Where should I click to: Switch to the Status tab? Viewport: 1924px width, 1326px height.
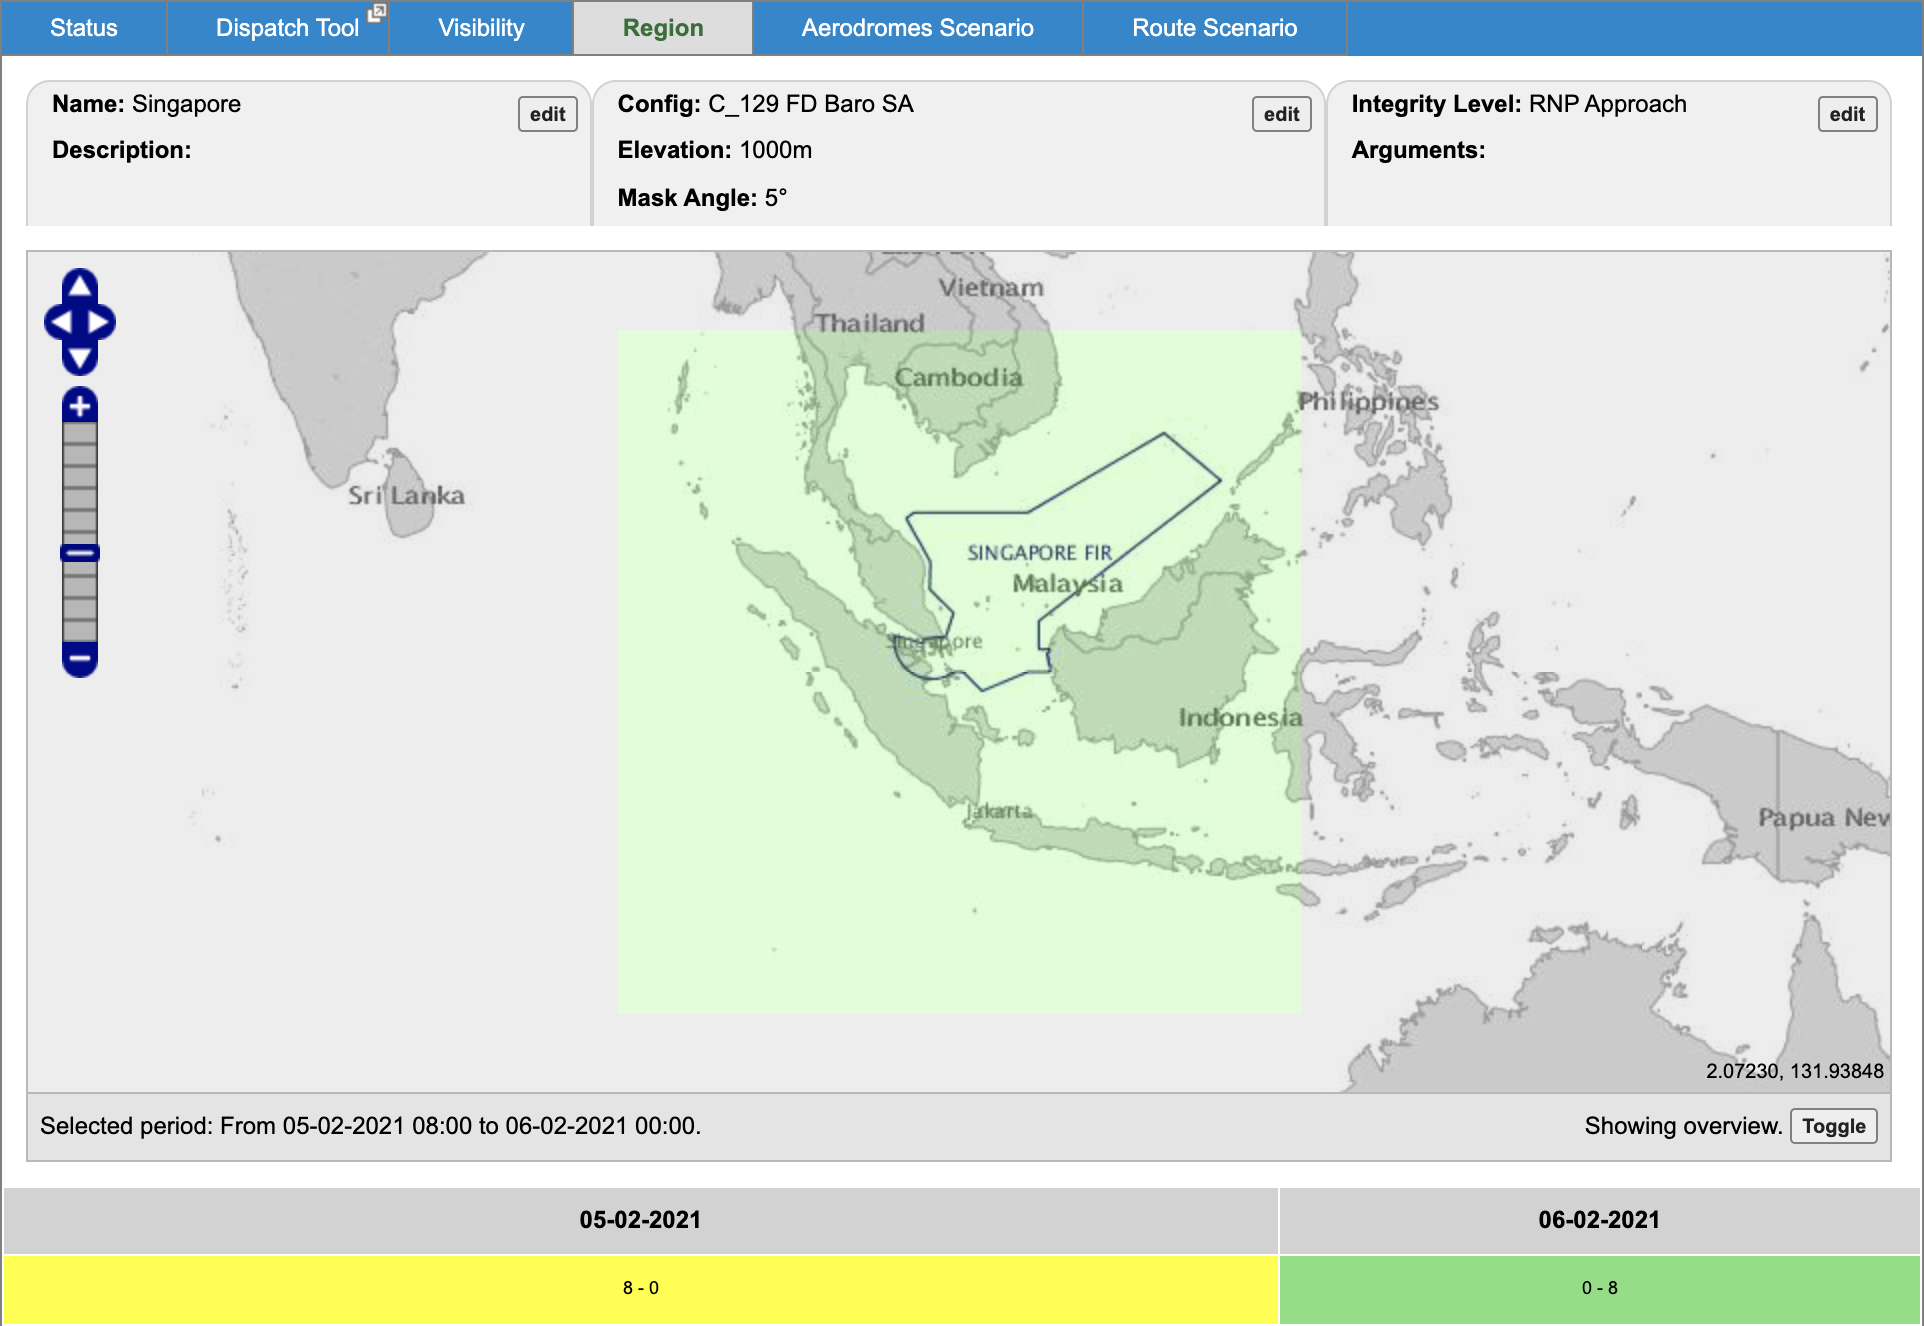83,28
